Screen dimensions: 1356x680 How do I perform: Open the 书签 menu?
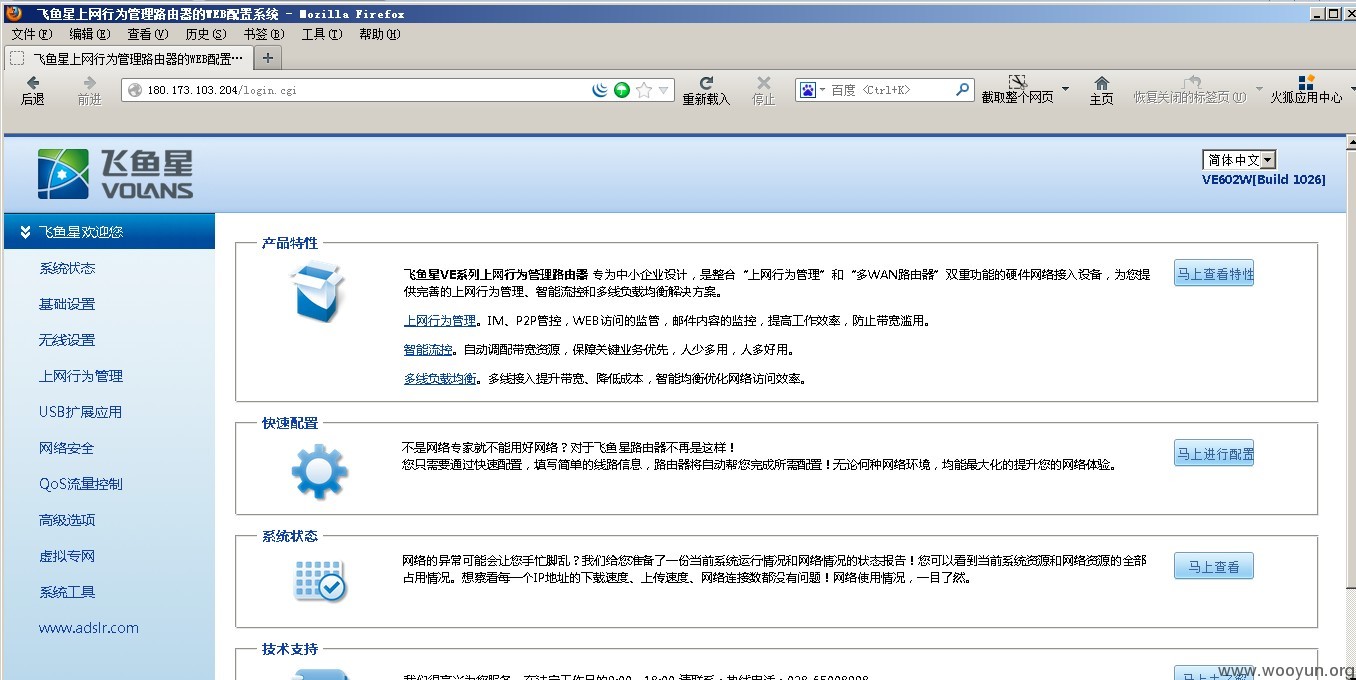coord(263,34)
